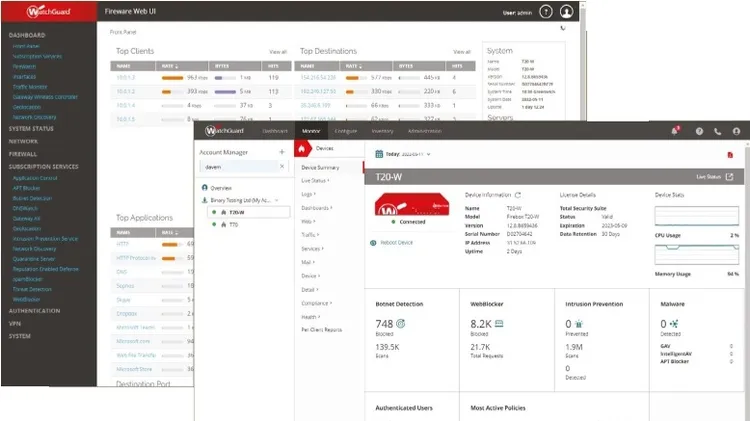
Task: Click View all for Top Destinations
Action: click(x=462, y=52)
